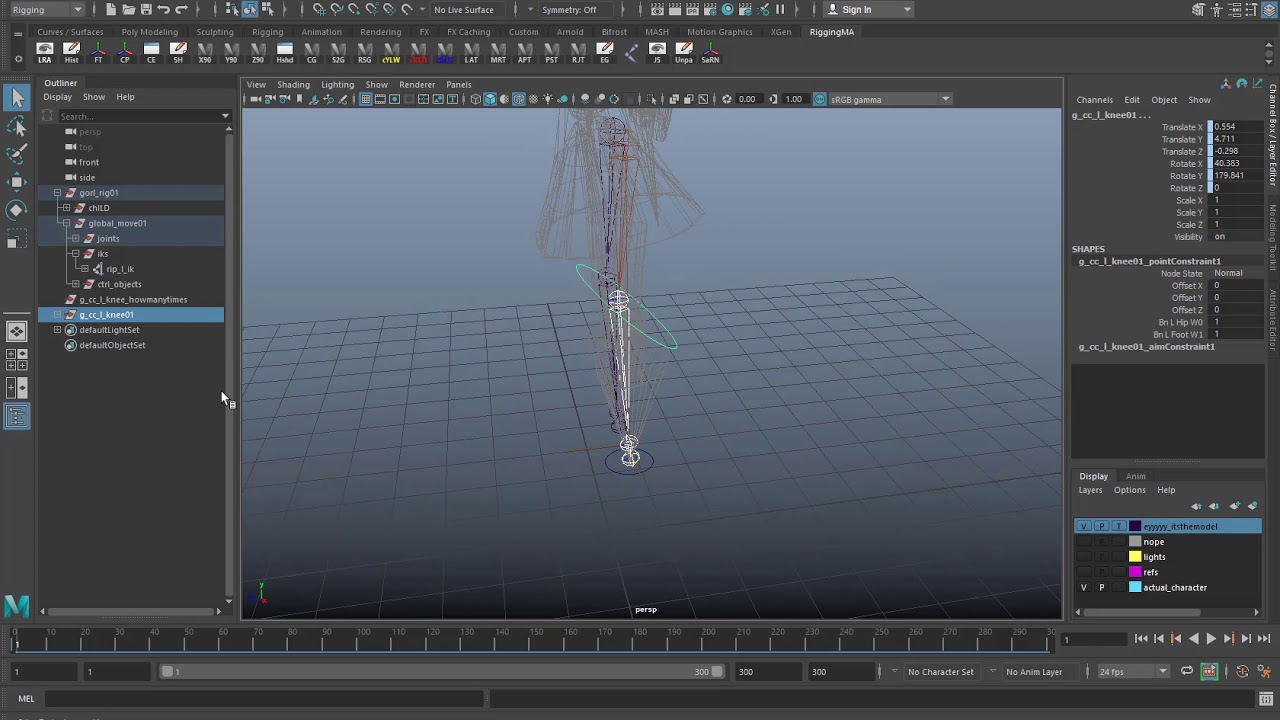The height and width of the screenshot is (720, 1280).
Task: Open the Anim layer tab
Action: click(x=1135, y=476)
